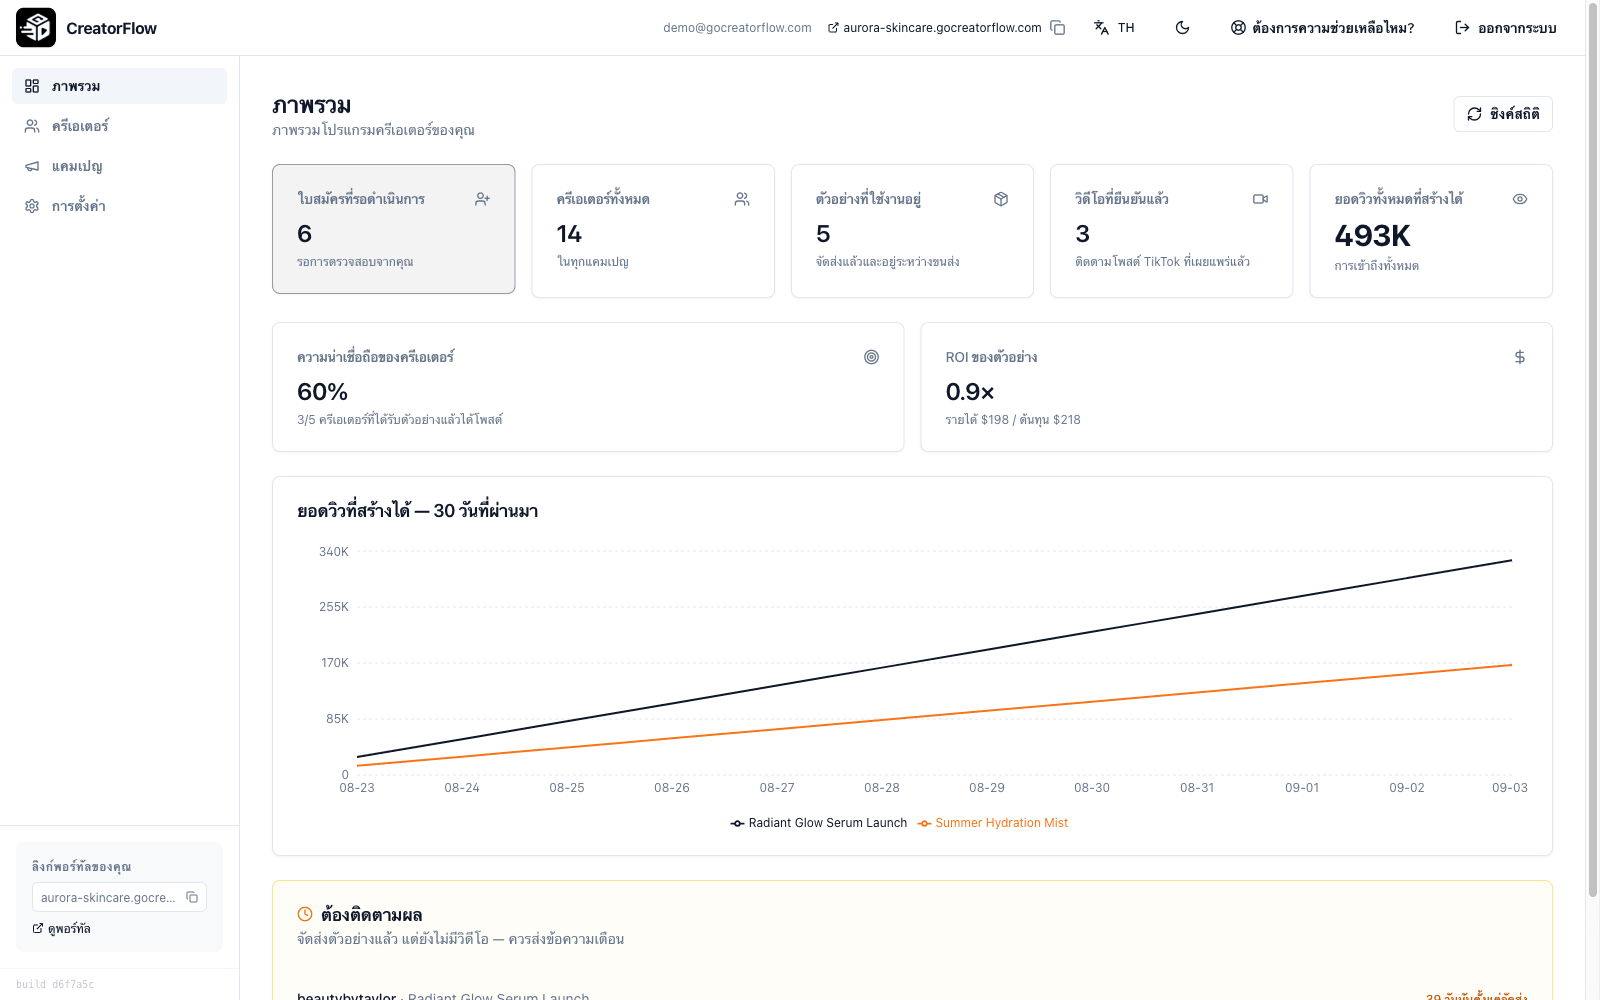Click the gear icon next to การตั้งค่า

(x=32, y=206)
